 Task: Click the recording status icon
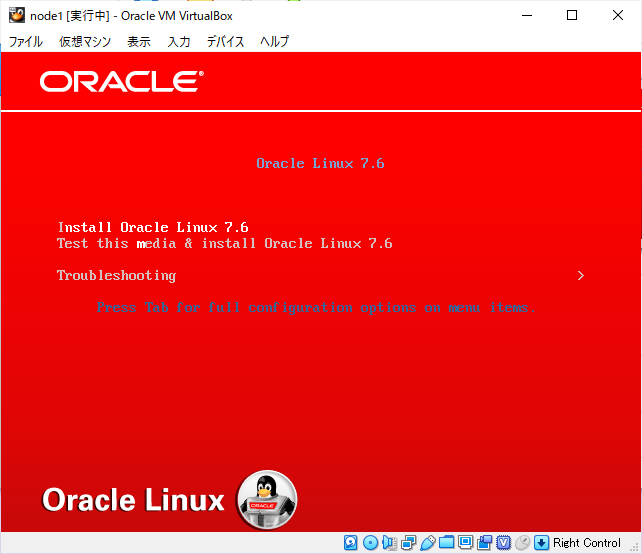tap(484, 543)
